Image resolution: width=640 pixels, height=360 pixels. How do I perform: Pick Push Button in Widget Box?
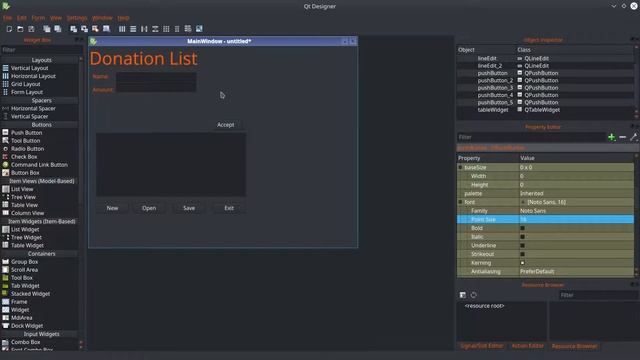[27, 133]
